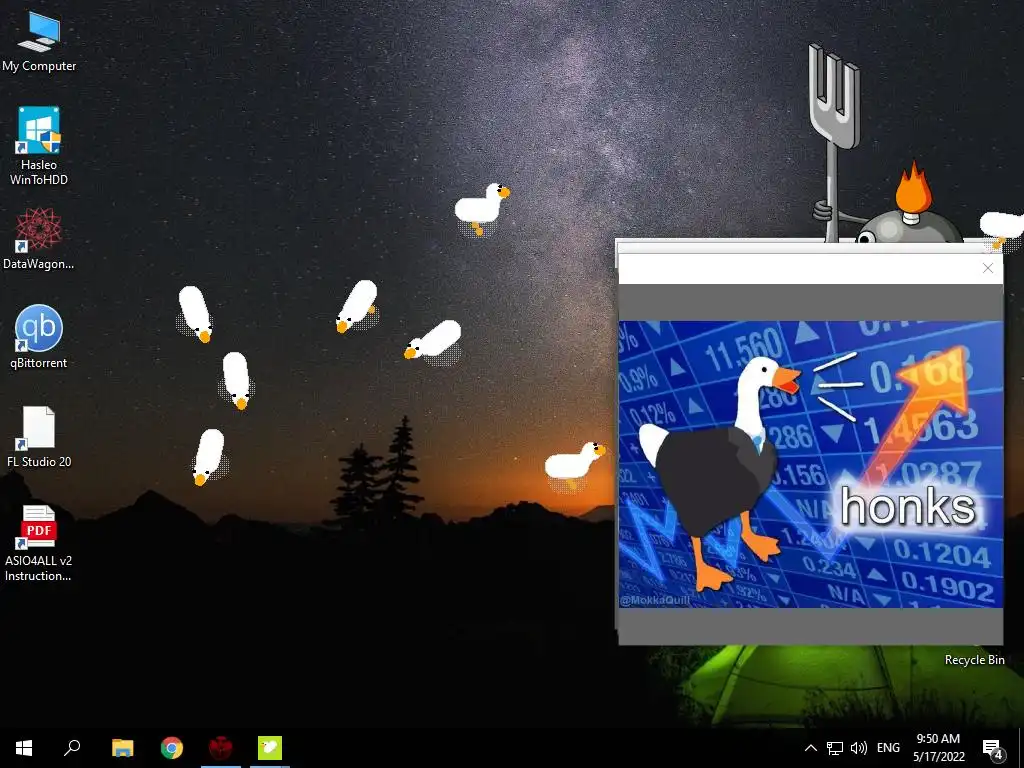This screenshot has height=768, width=1024.
Task: Click the goose carrying the honks window corner
Action: pyautogui.click(x=1002, y=229)
